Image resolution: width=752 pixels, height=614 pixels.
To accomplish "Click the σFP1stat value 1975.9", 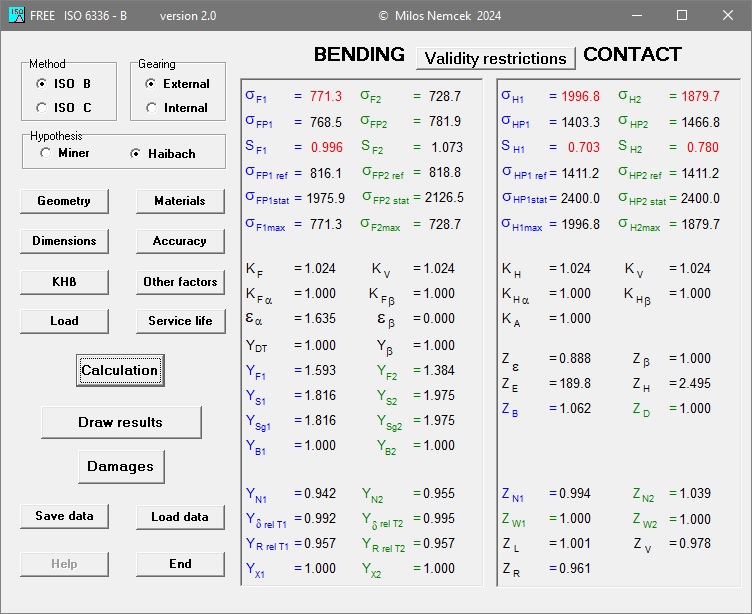I will pyautogui.click(x=326, y=198).
